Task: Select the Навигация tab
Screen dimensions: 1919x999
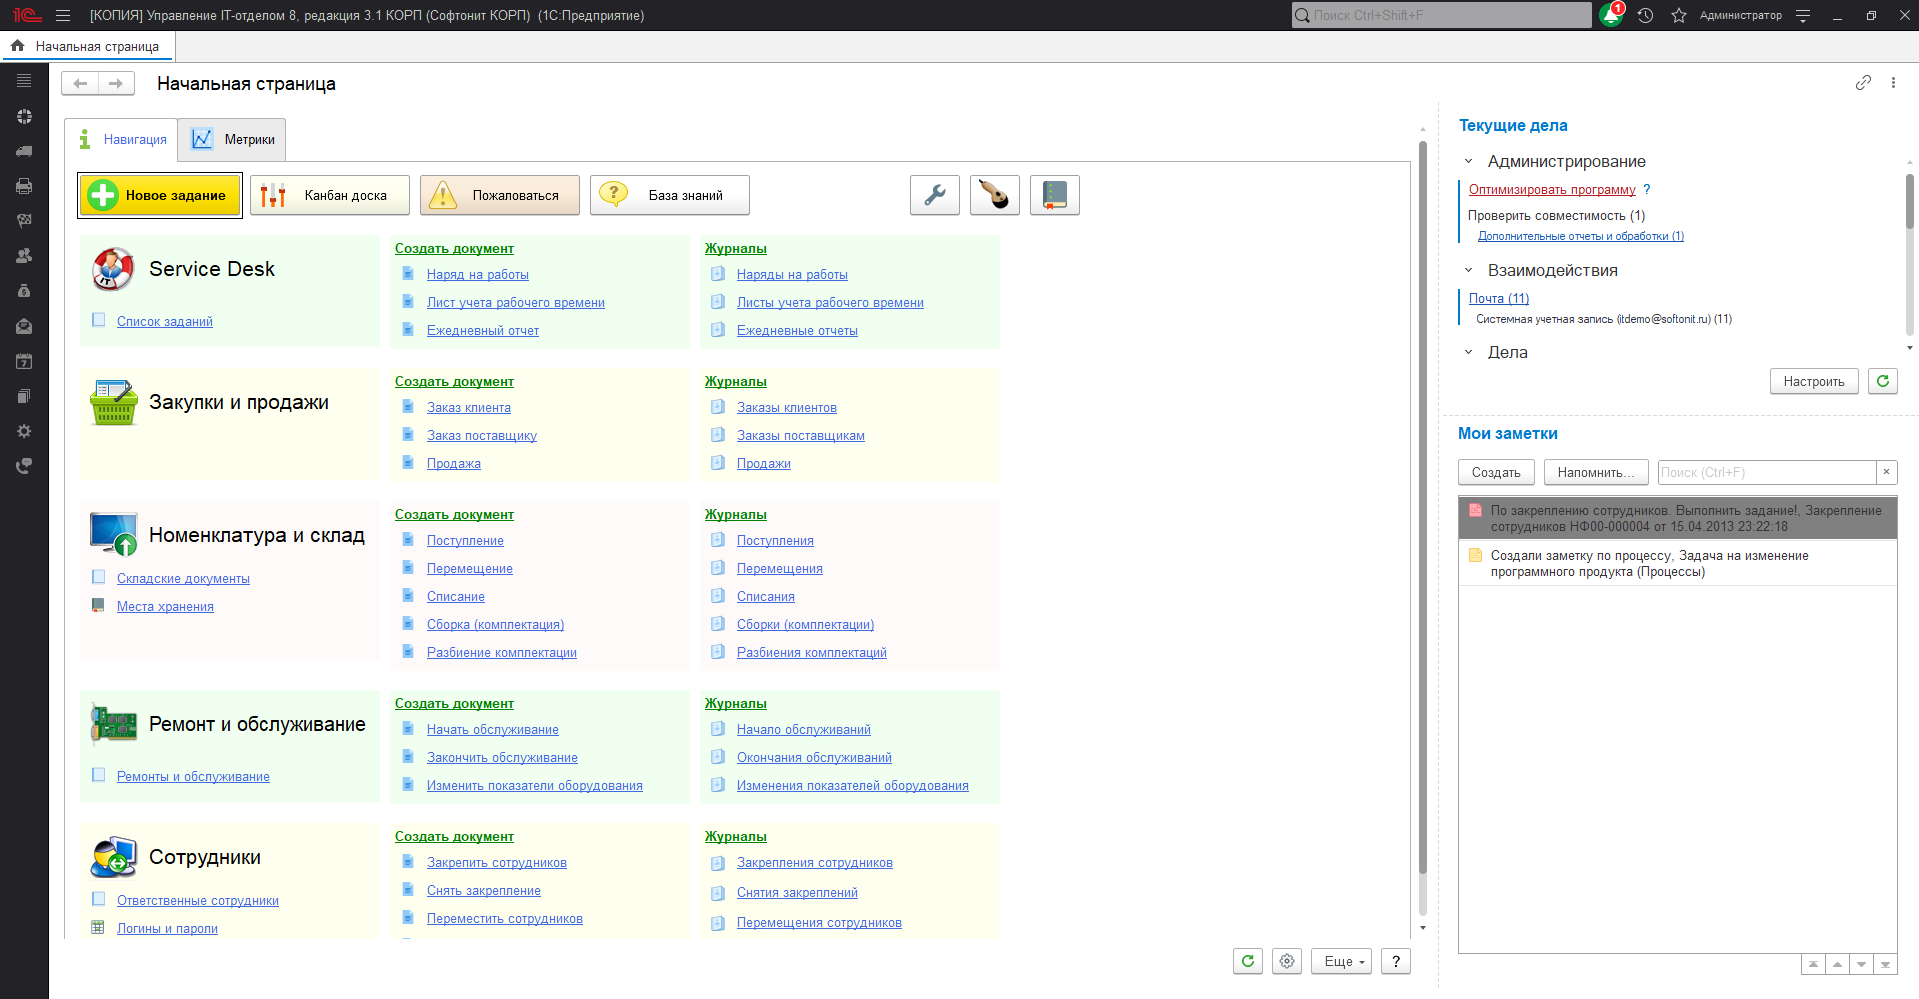Action: (x=122, y=140)
